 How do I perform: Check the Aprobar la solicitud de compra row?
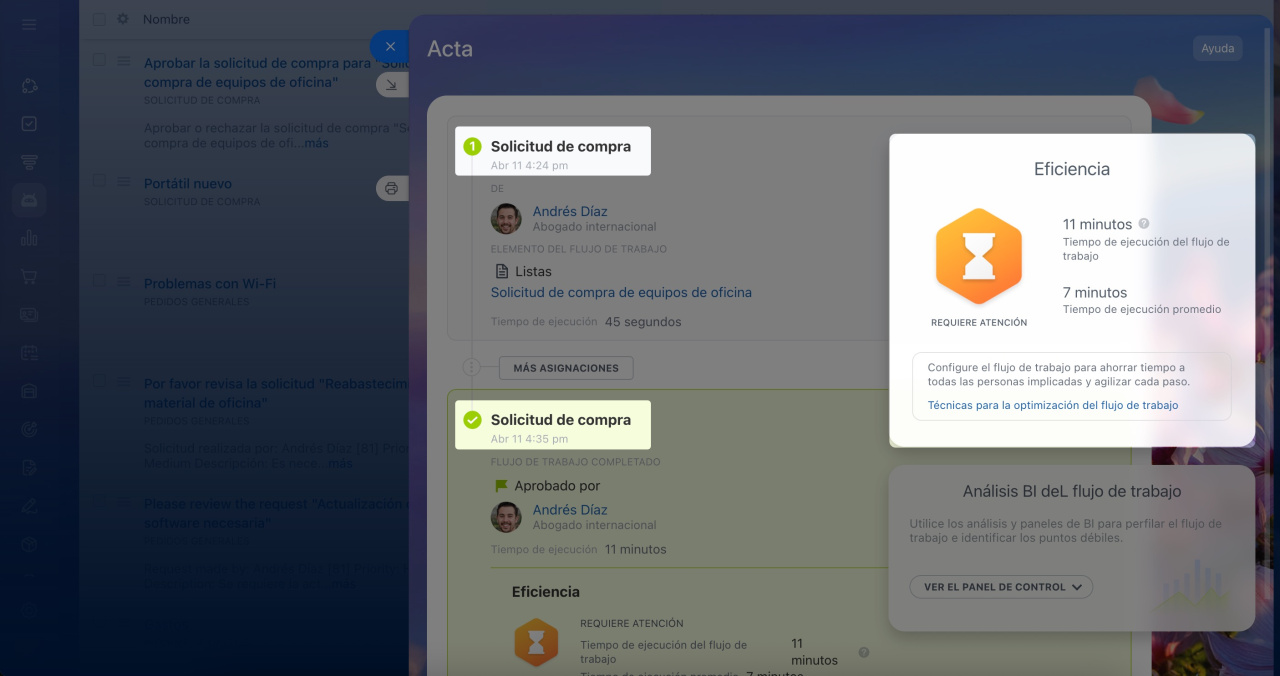point(99,61)
